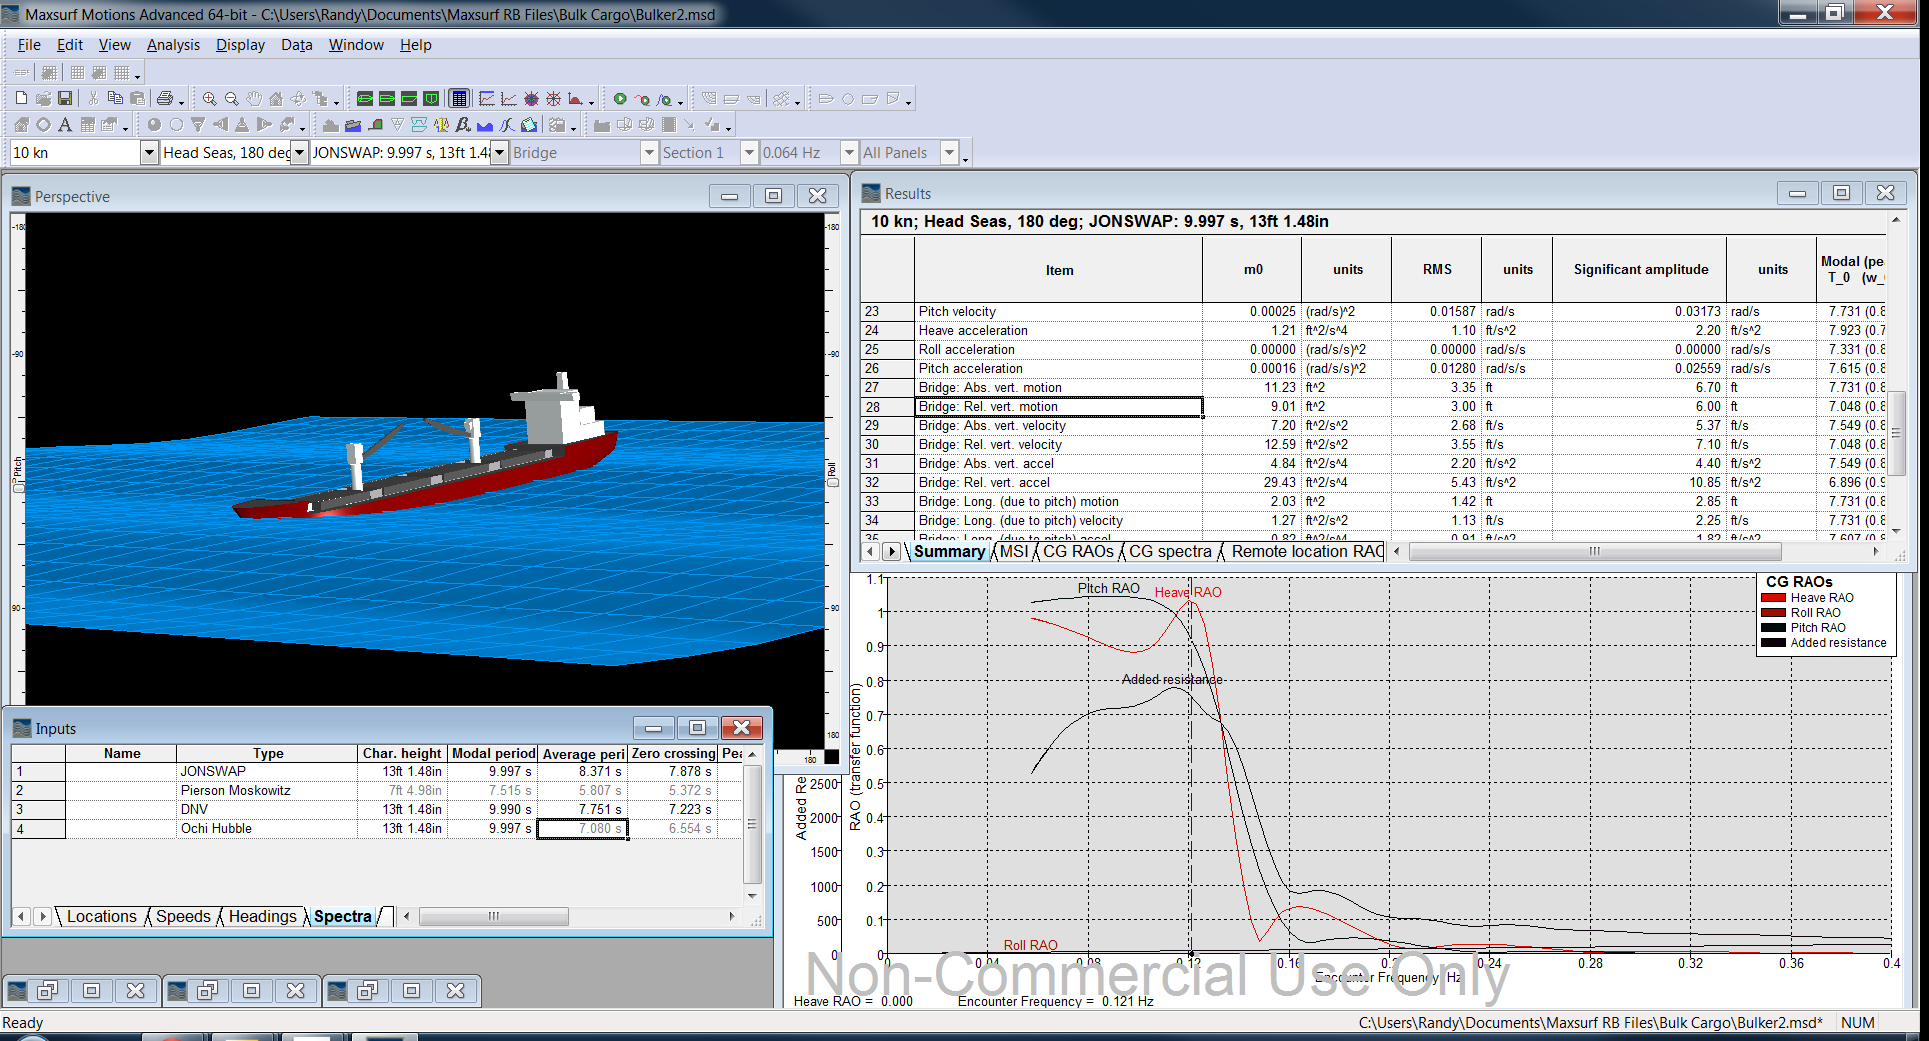Click the Copy icon in toolbar
Image resolution: width=1929 pixels, height=1041 pixels.
[115, 98]
